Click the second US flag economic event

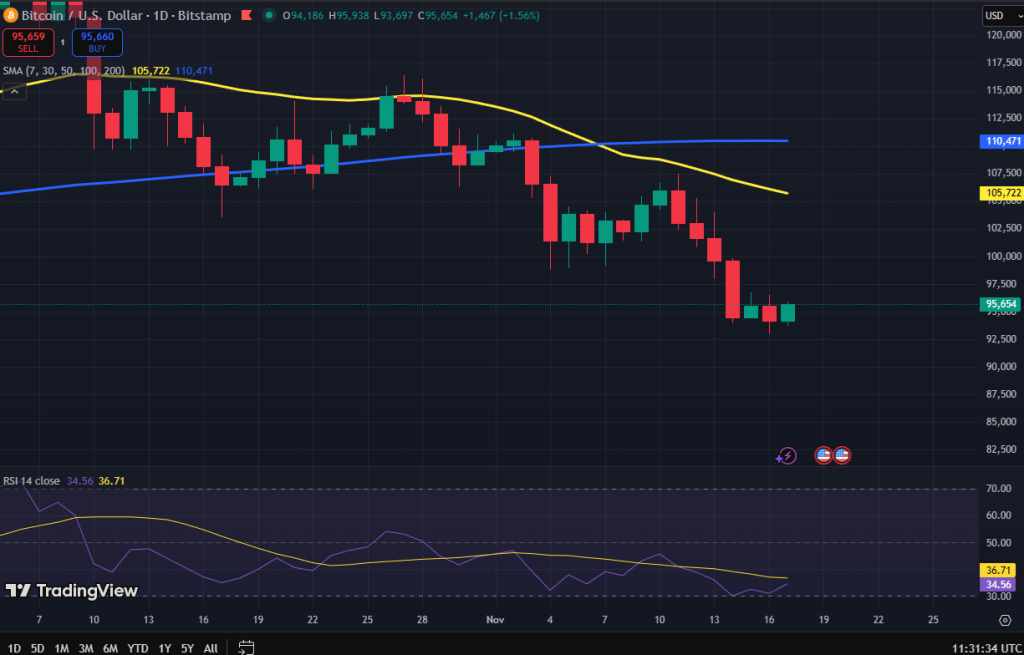coord(842,455)
